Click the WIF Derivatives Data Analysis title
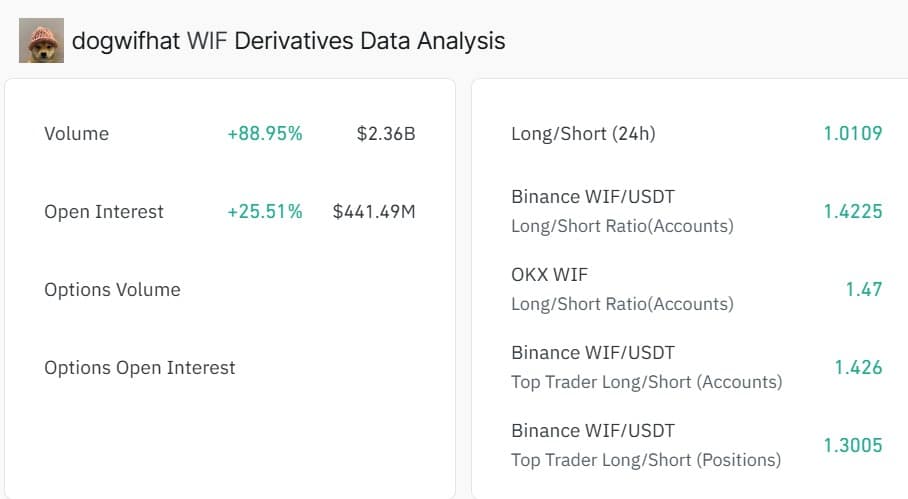This screenshot has width=908, height=499. point(288,41)
